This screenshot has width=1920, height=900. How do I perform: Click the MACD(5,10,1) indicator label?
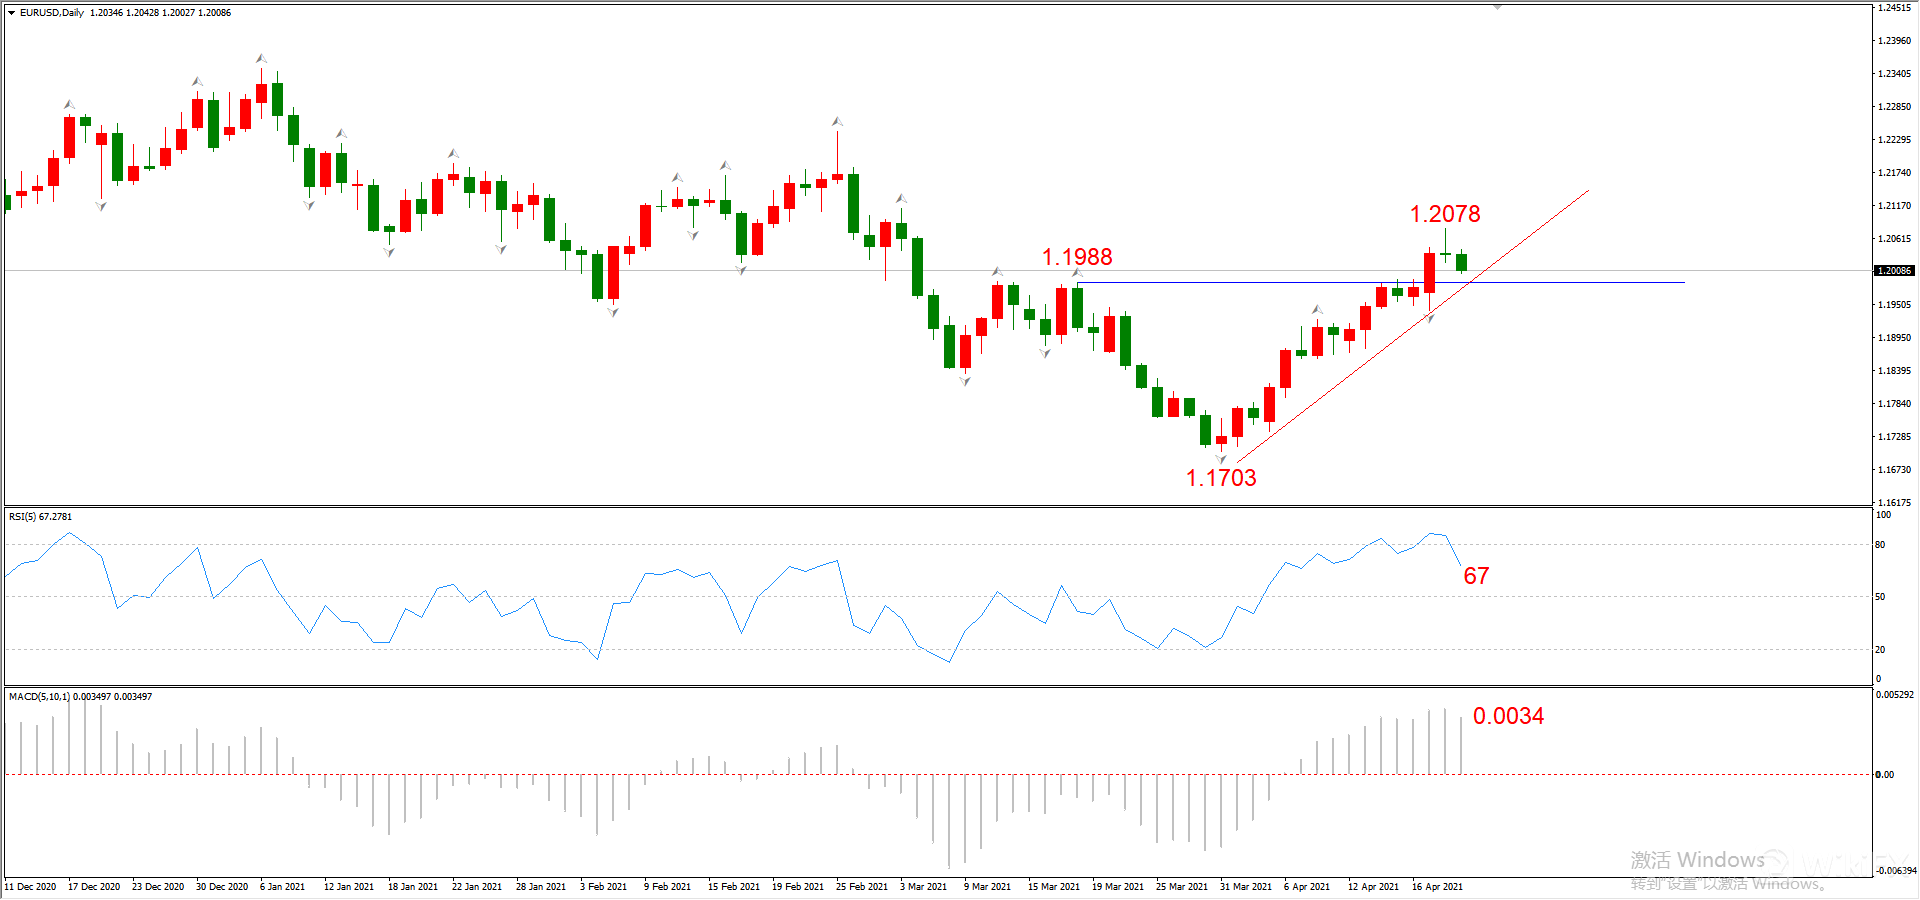click(80, 697)
